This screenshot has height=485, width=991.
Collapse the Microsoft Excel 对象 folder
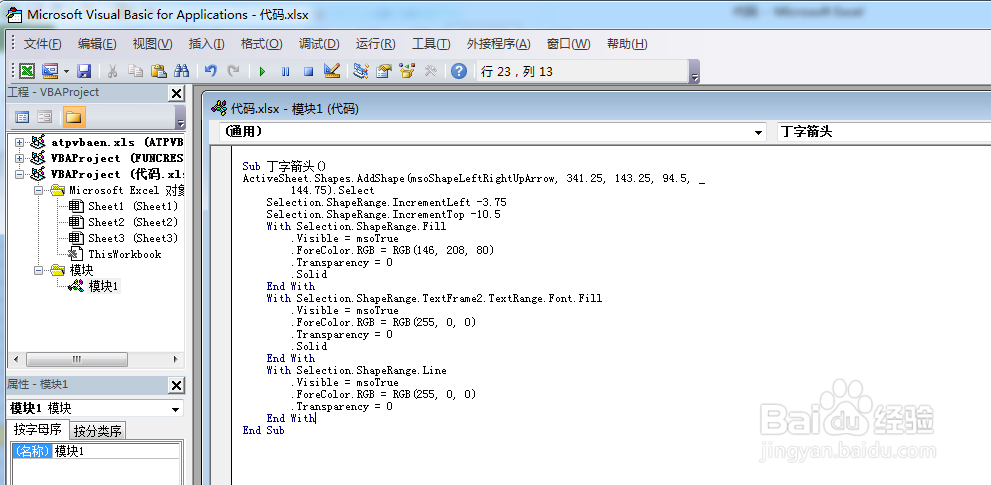[x=38, y=190]
